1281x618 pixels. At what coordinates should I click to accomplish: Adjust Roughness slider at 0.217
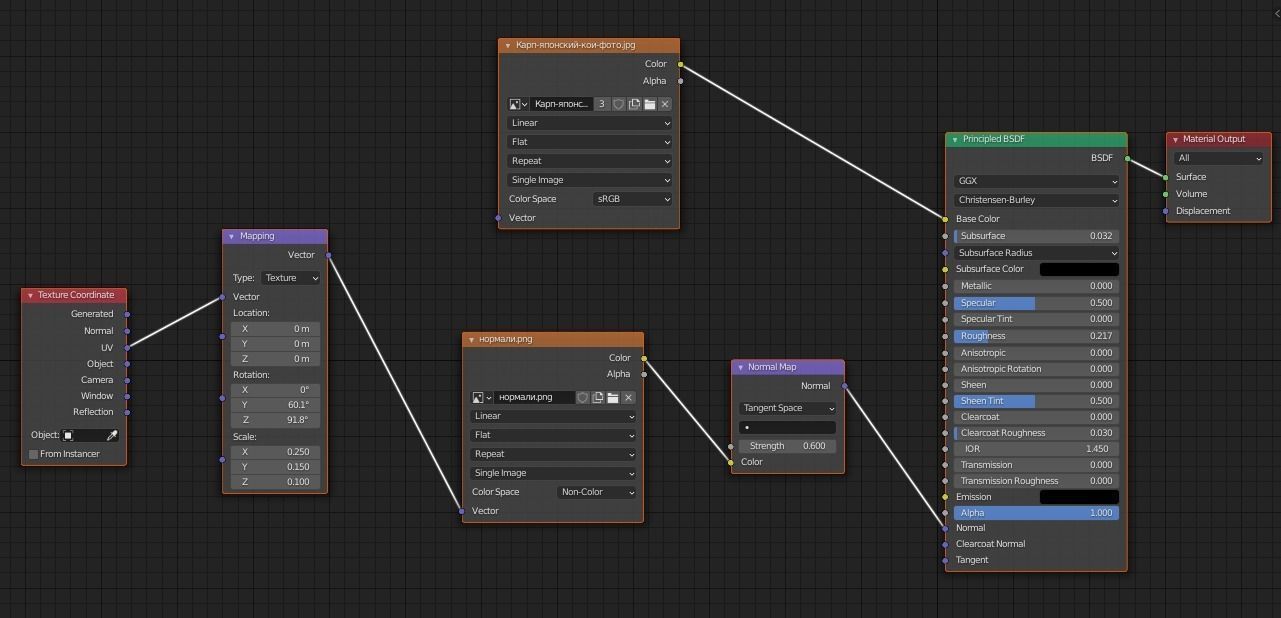1036,336
